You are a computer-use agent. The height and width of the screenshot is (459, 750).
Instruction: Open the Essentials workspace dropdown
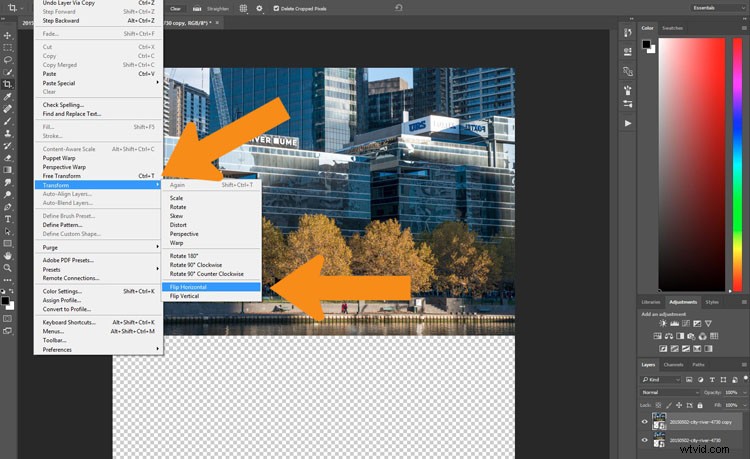click(x=717, y=8)
